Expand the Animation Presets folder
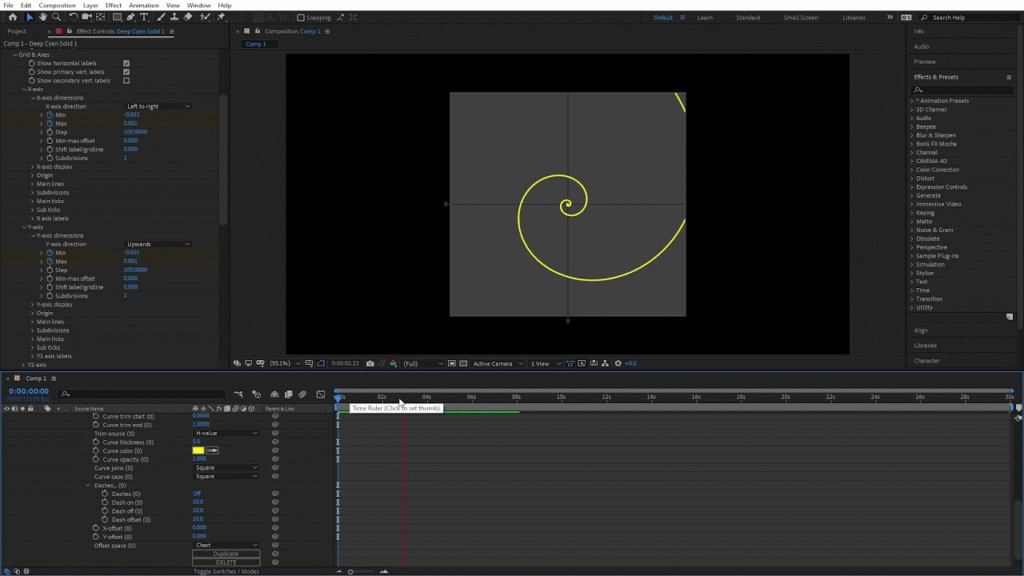 pyautogui.click(x=912, y=101)
